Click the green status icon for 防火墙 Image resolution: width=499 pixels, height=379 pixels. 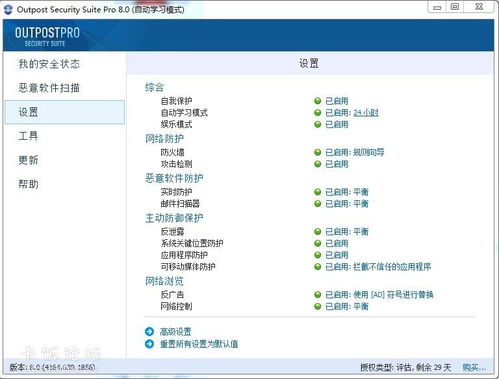(318, 152)
